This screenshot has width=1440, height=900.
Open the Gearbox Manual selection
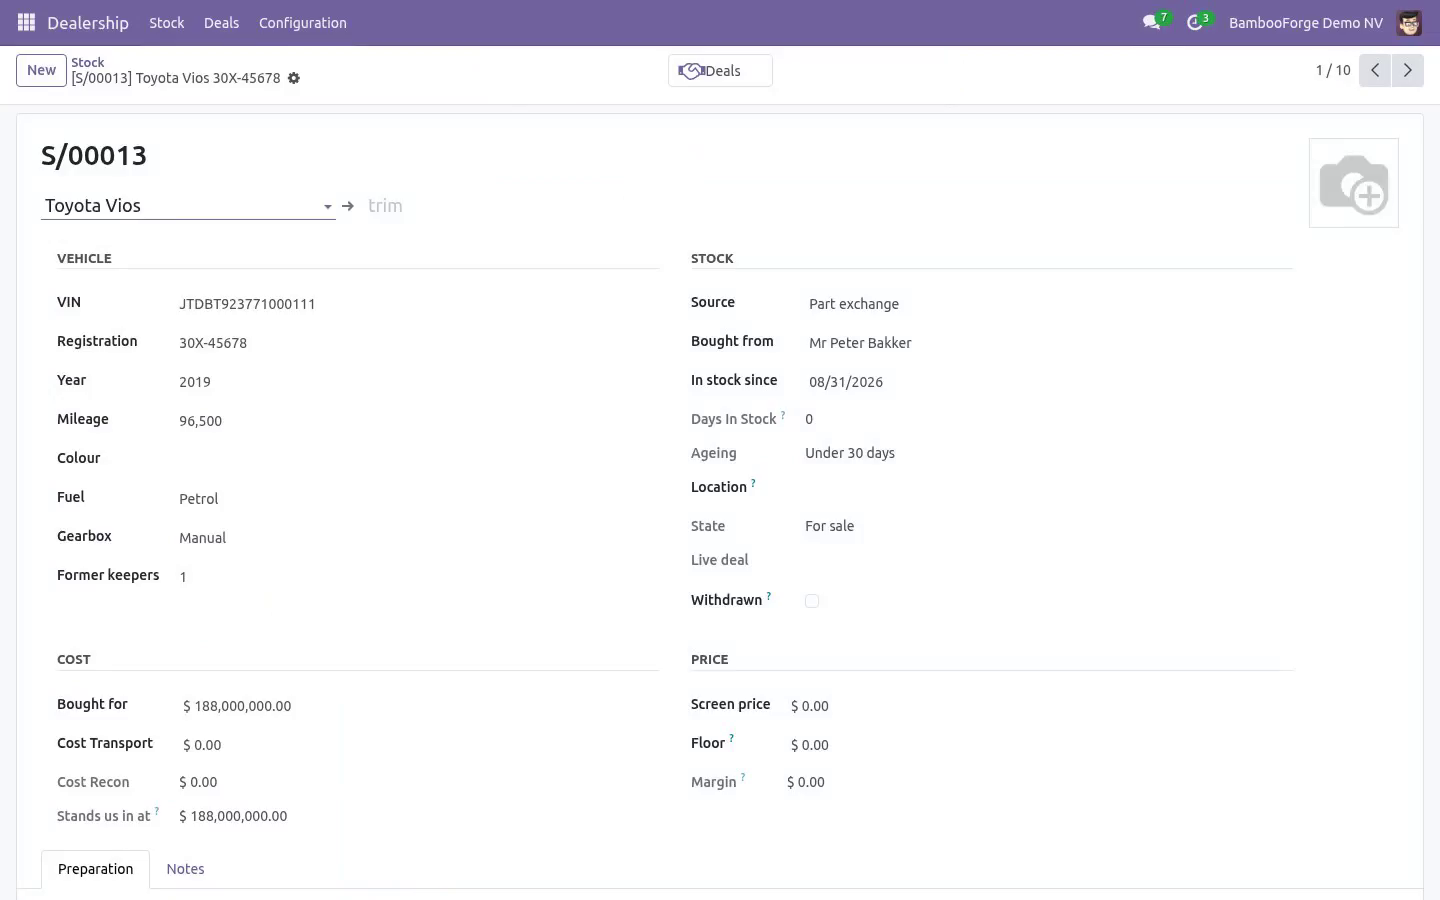(x=415, y=538)
